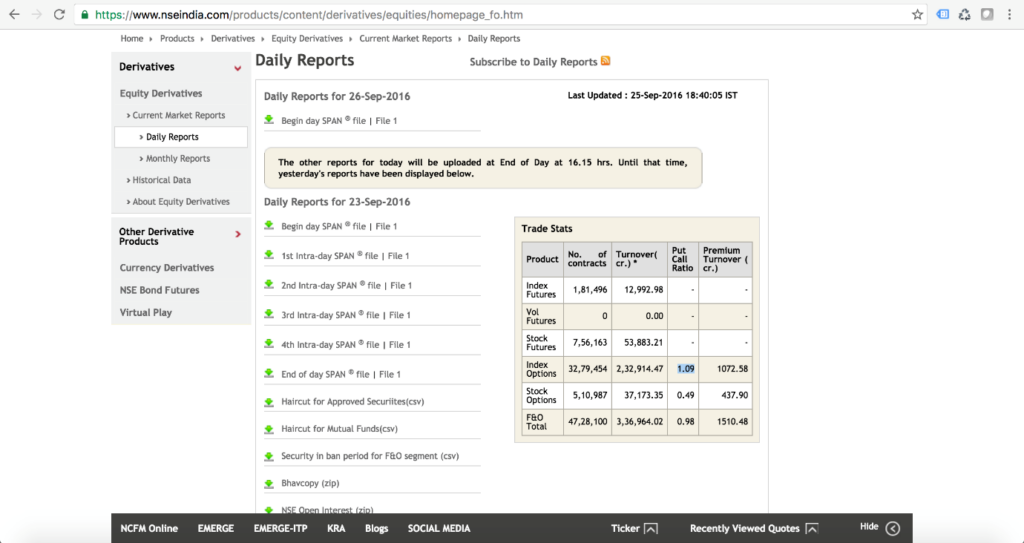Expand Other Derivative Products section
1024x543 pixels.
[238, 234]
